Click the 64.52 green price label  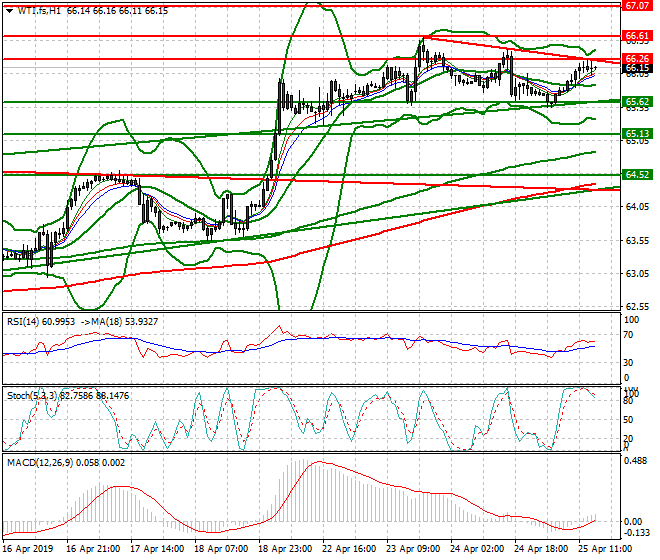point(637,174)
